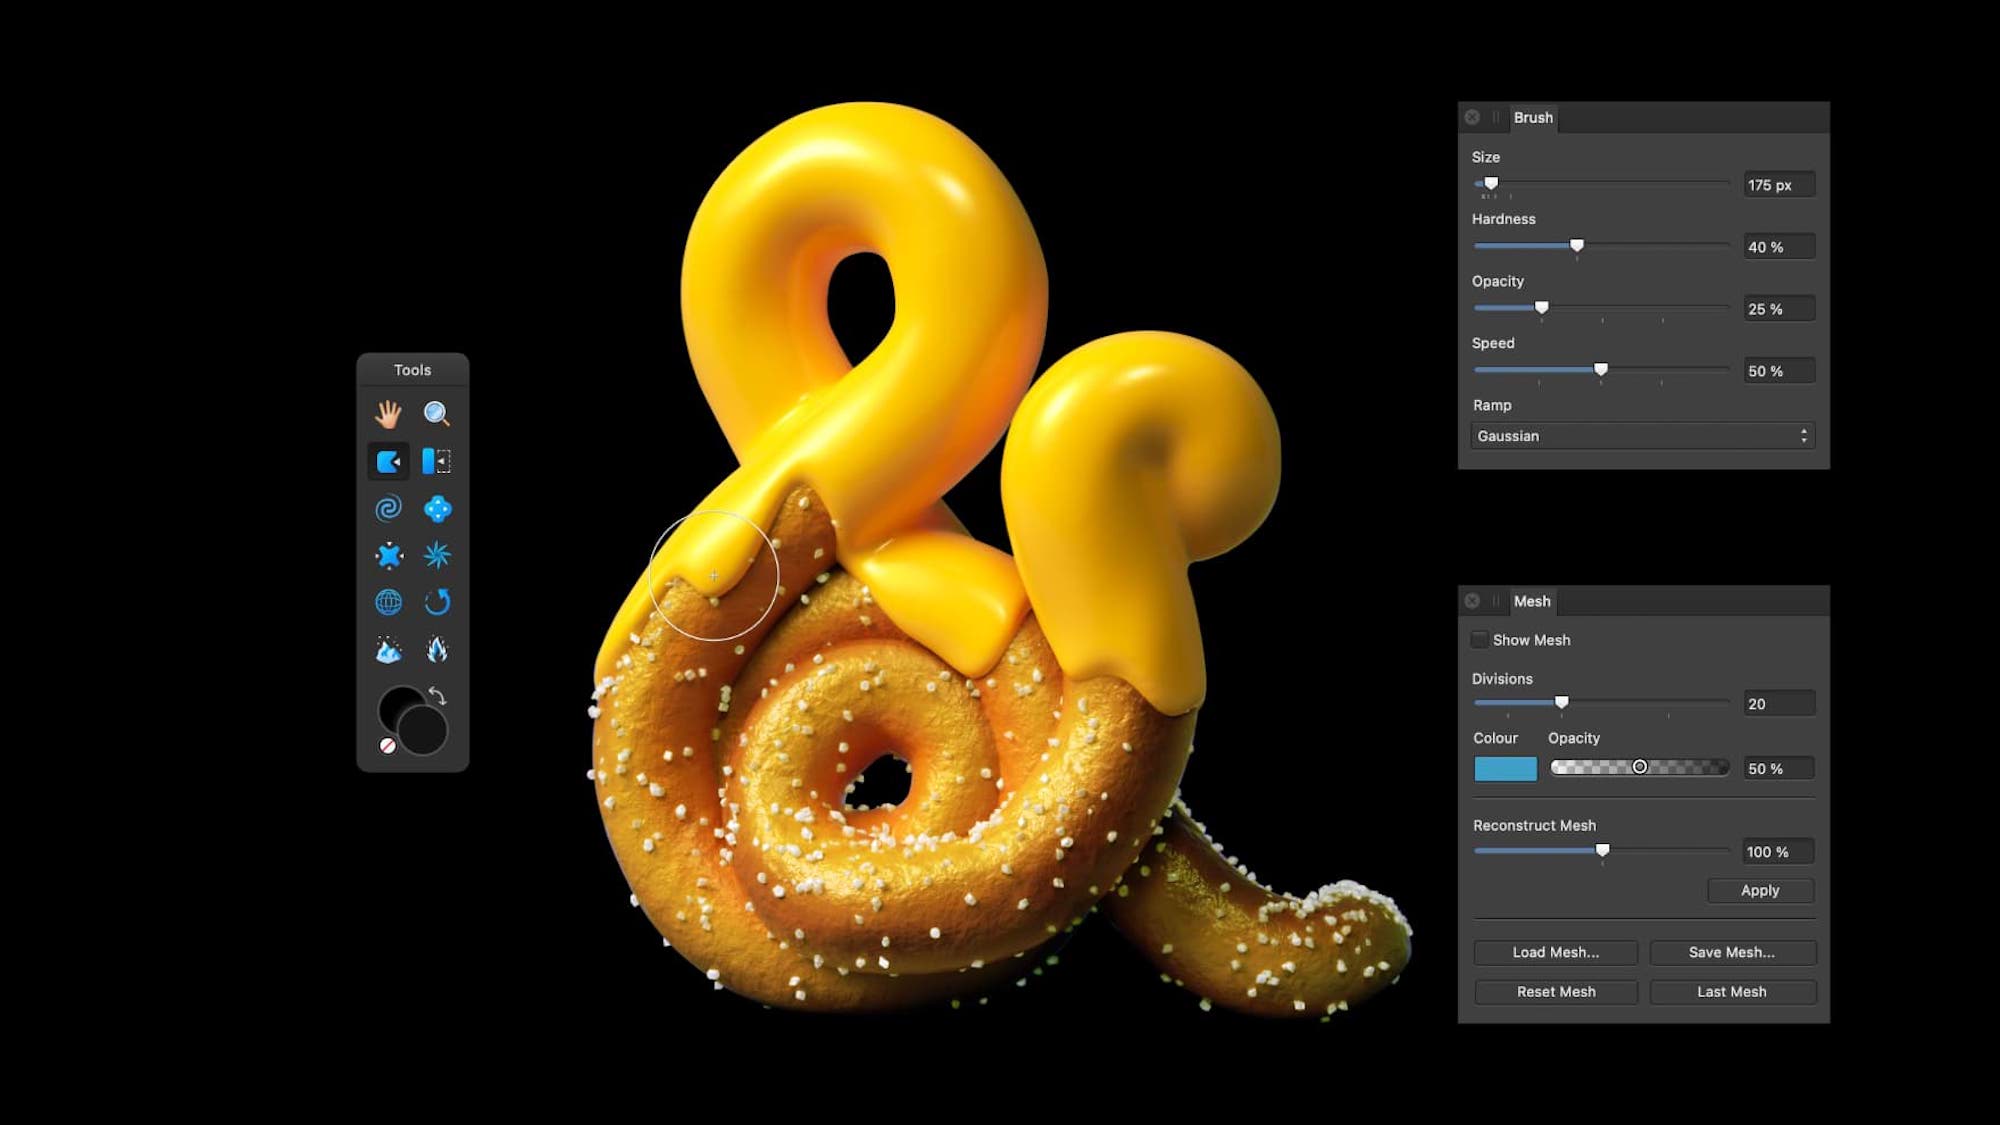Image resolution: width=2000 pixels, height=1125 pixels.
Task: Activate the Punch tool
Action: tap(388, 555)
